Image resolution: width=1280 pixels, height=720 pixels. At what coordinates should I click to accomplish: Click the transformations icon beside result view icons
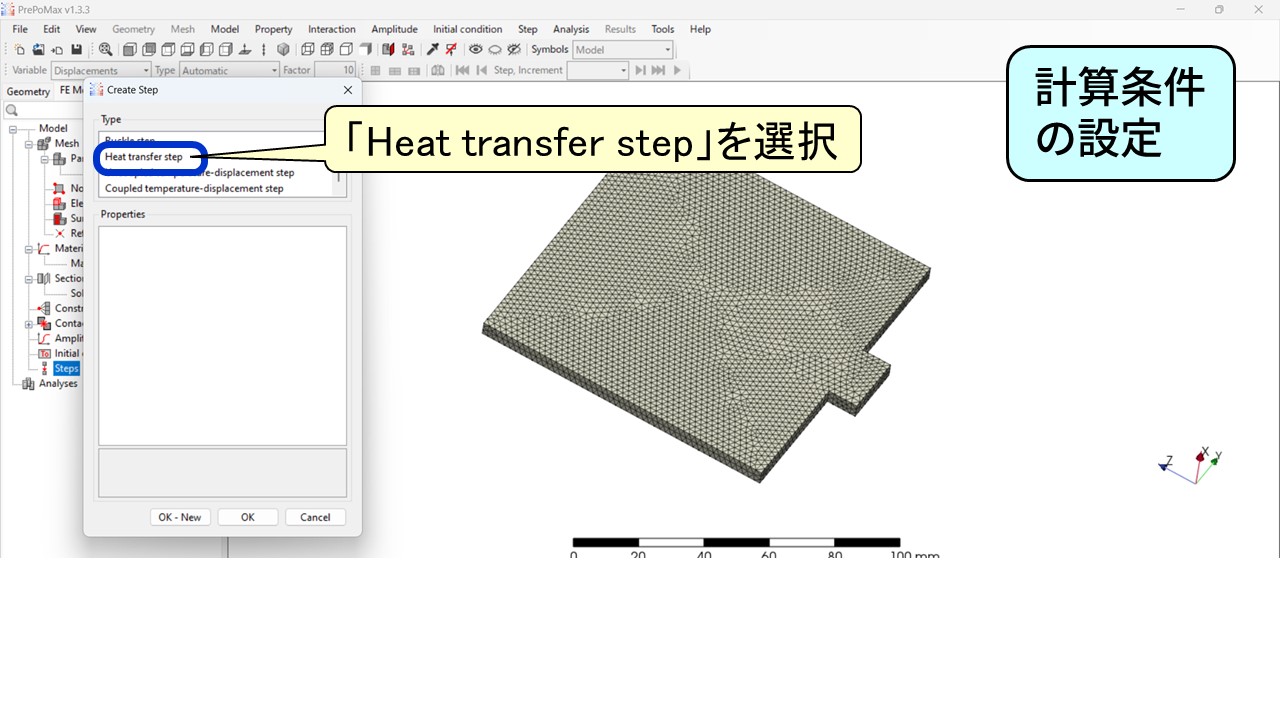pos(437,70)
